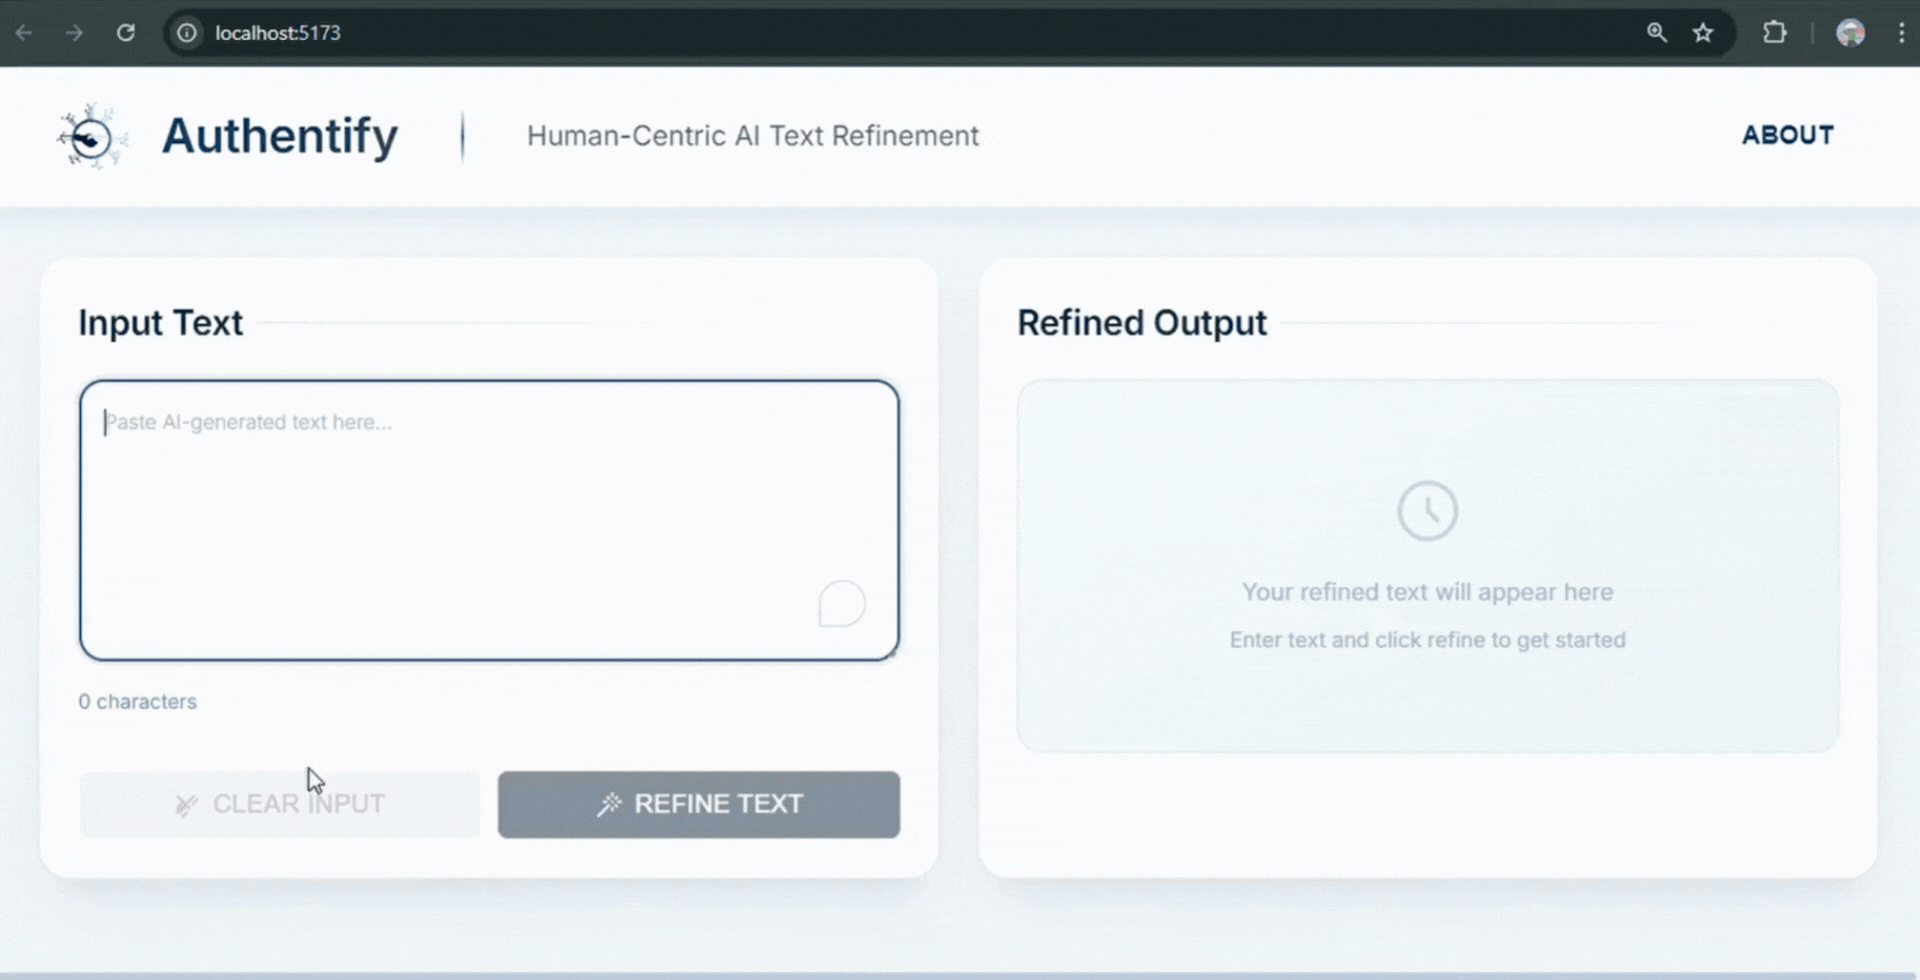Reload the localhost page

click(125, 33)
